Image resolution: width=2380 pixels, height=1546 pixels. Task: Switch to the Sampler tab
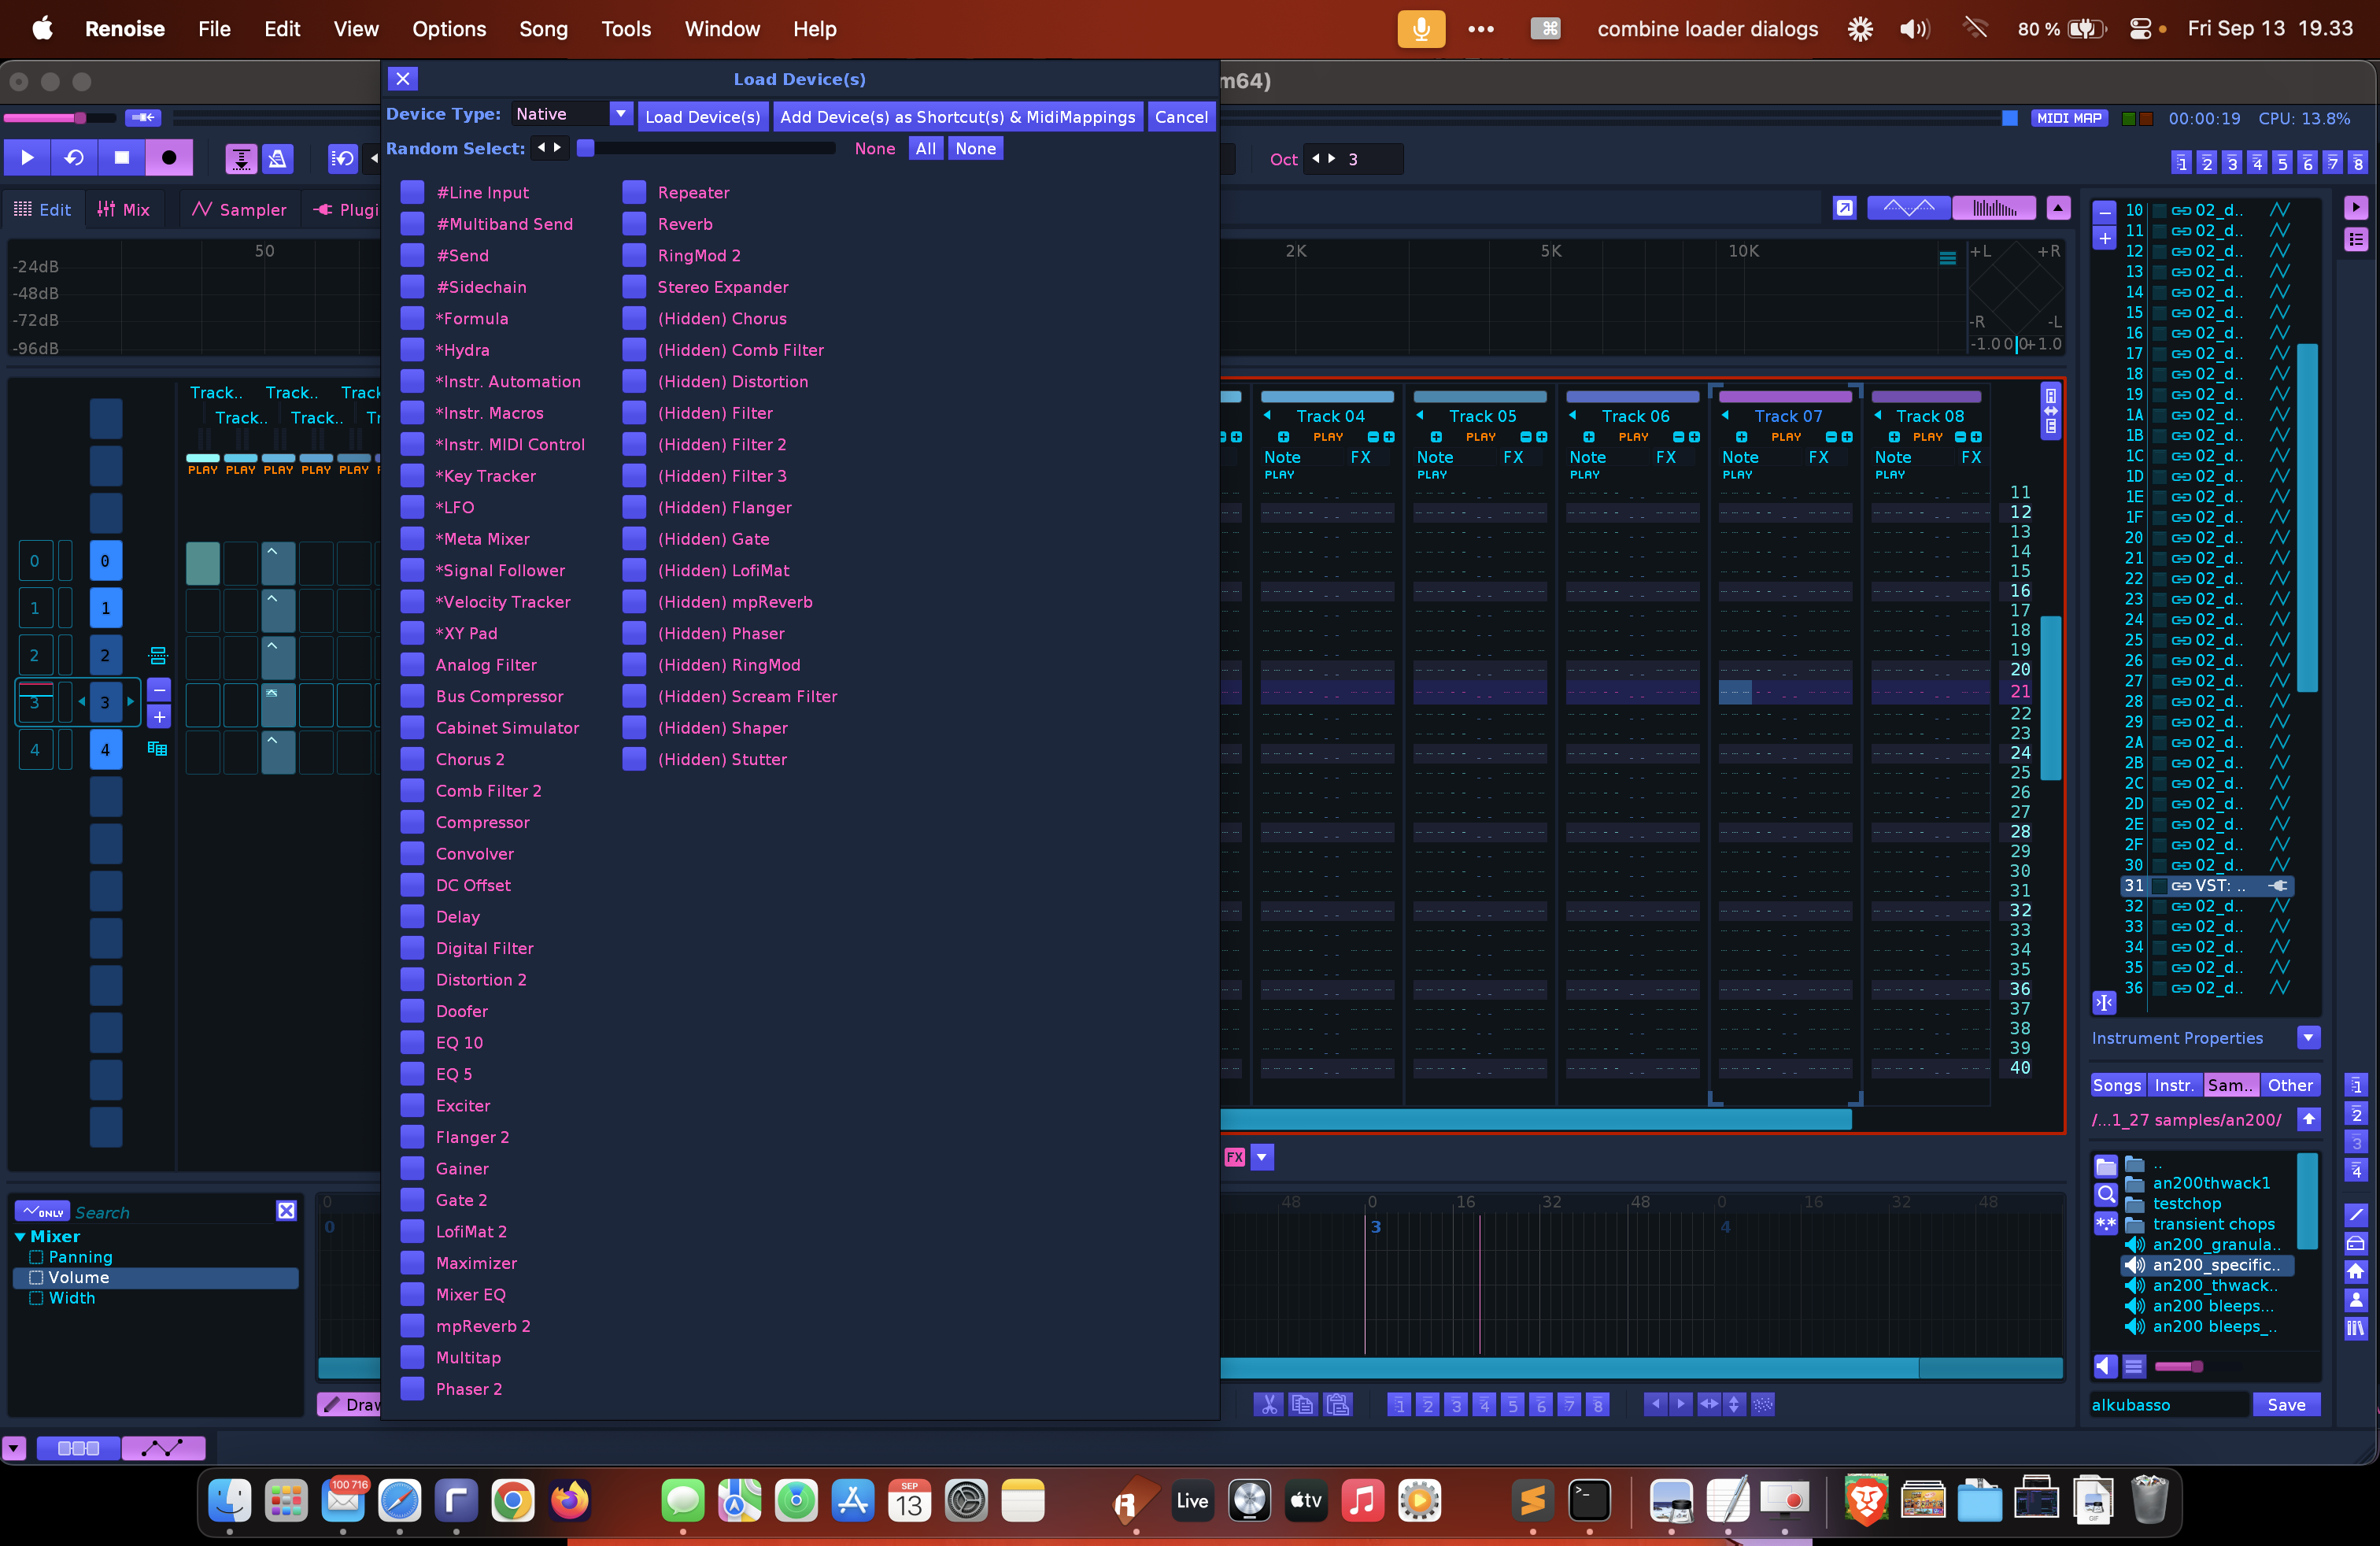point(239,209)
